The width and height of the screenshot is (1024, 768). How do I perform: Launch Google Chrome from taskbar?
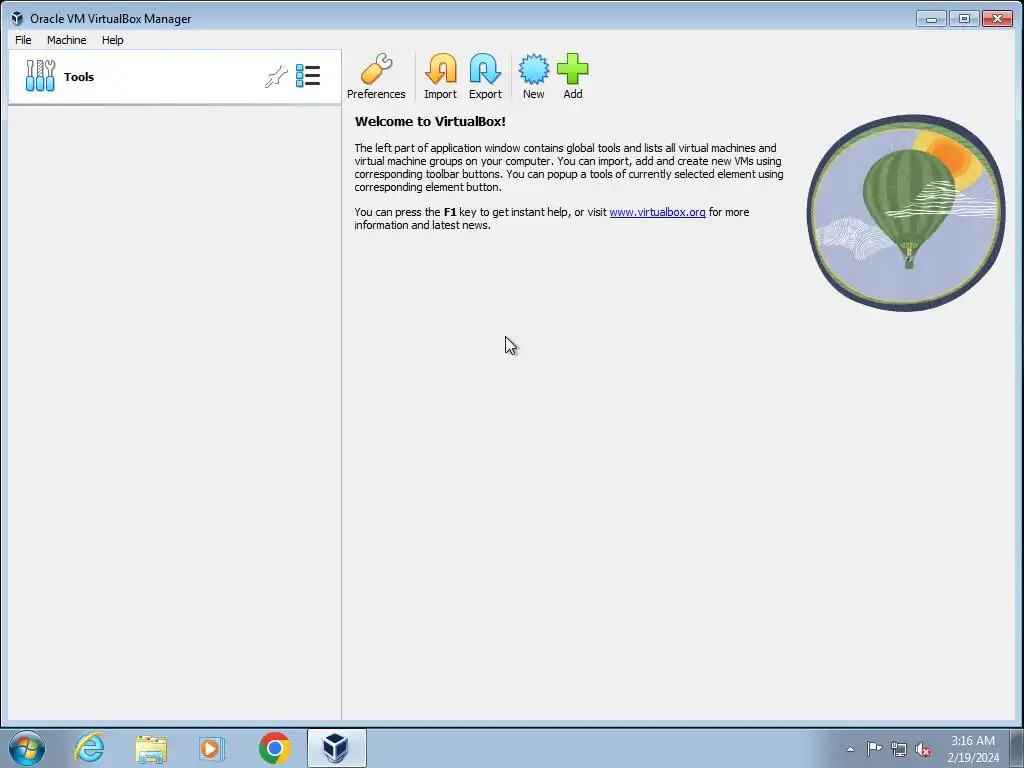(274, 748)
